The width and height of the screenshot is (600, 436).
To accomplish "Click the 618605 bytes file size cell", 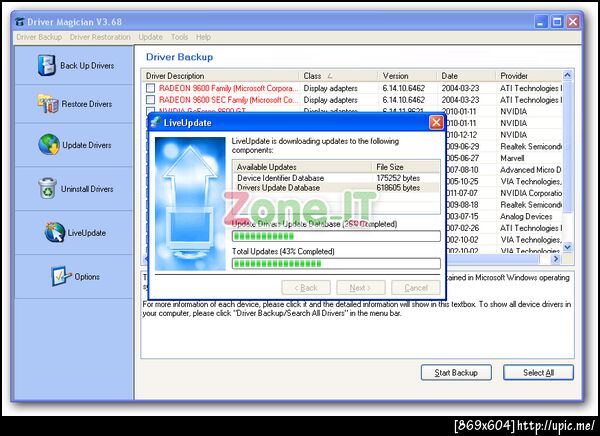I will coord(398,188).
